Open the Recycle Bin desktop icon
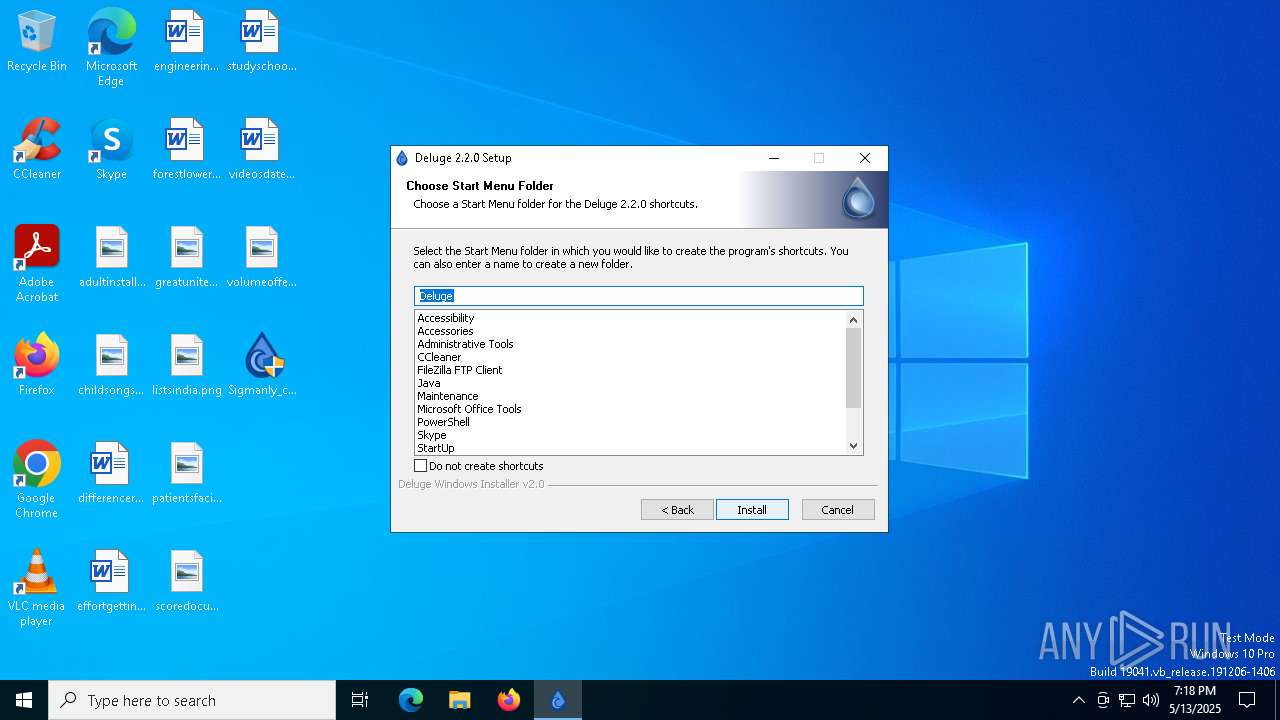Viewport: 1280px width, 720px height. [37, 42]
